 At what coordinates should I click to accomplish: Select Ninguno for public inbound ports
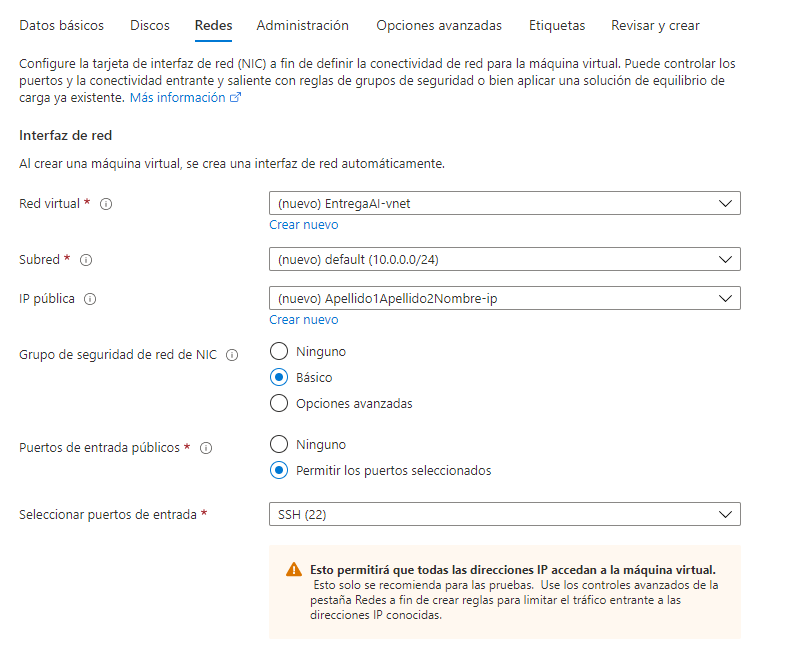(x=280, y=444)
